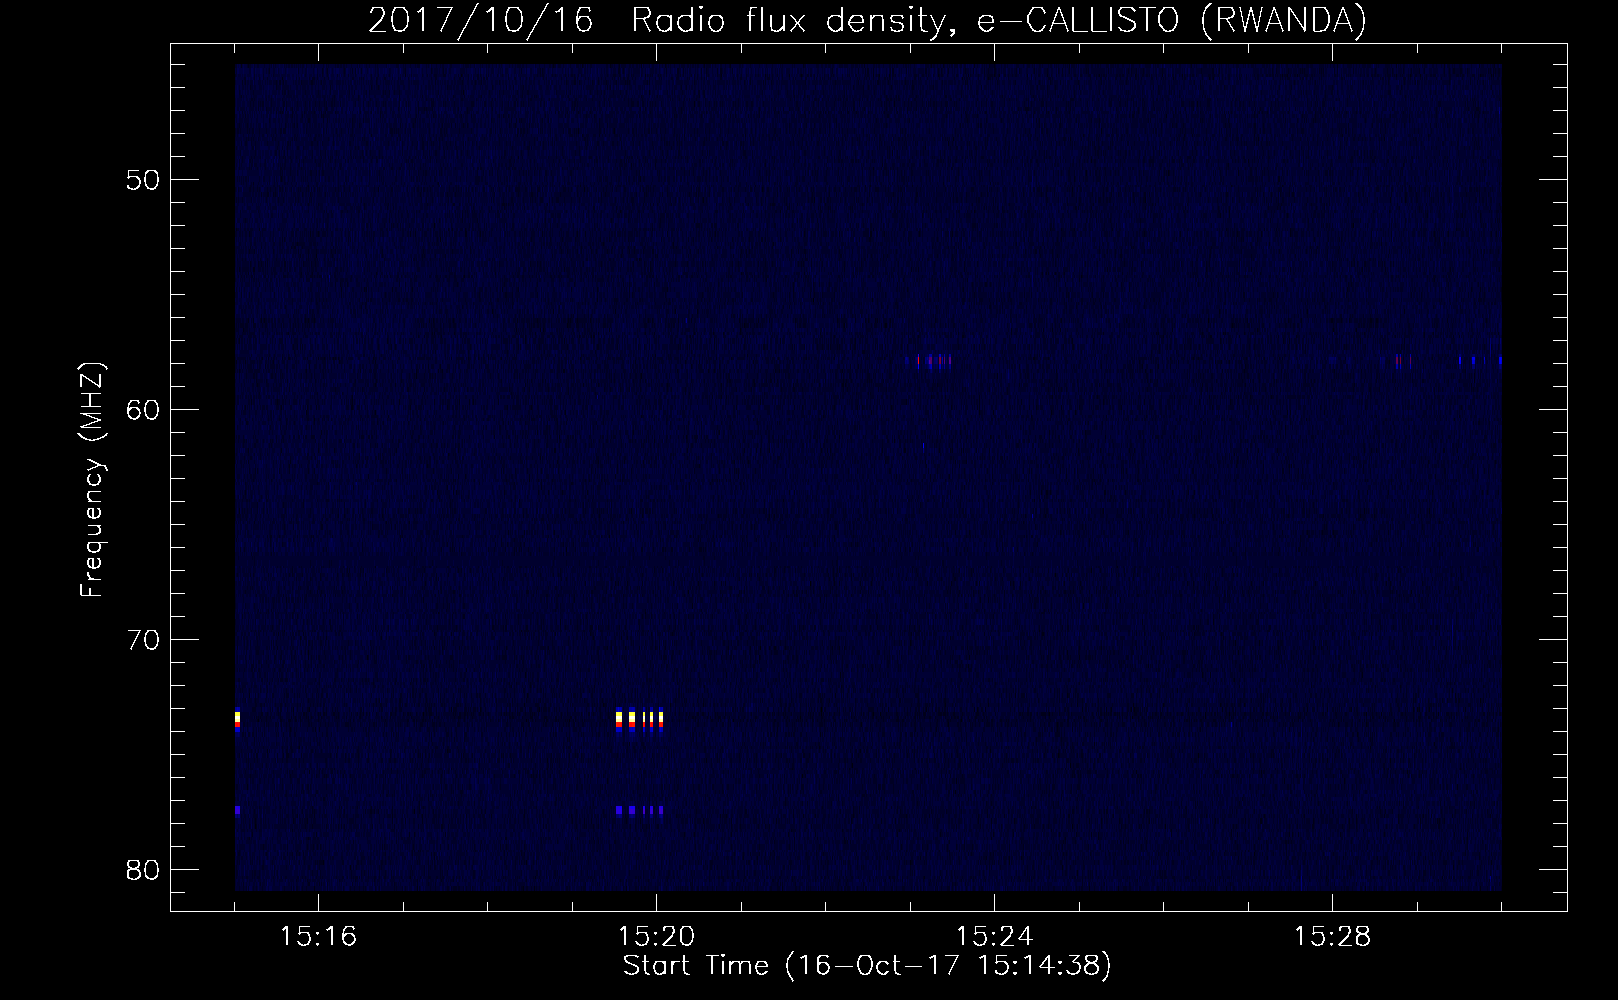This screenshot has width=1618, height=1000.
Task: Click the frequency tick label '50'
Action: 144,180
